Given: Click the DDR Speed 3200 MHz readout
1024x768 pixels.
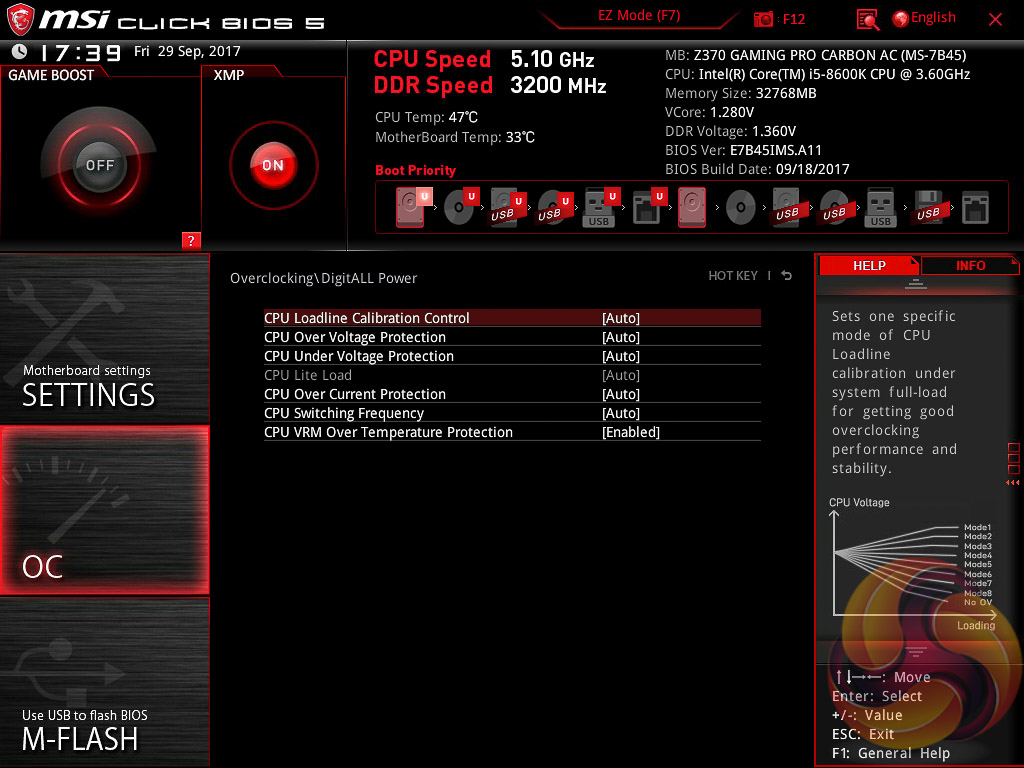Looking at the screenshot, I should tap(490, 86).
